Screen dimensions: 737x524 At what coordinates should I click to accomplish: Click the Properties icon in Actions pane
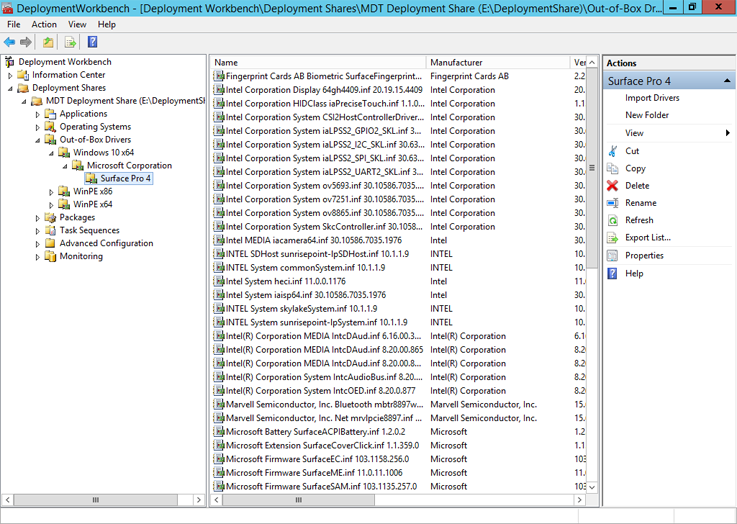click(x=613, y=255)
